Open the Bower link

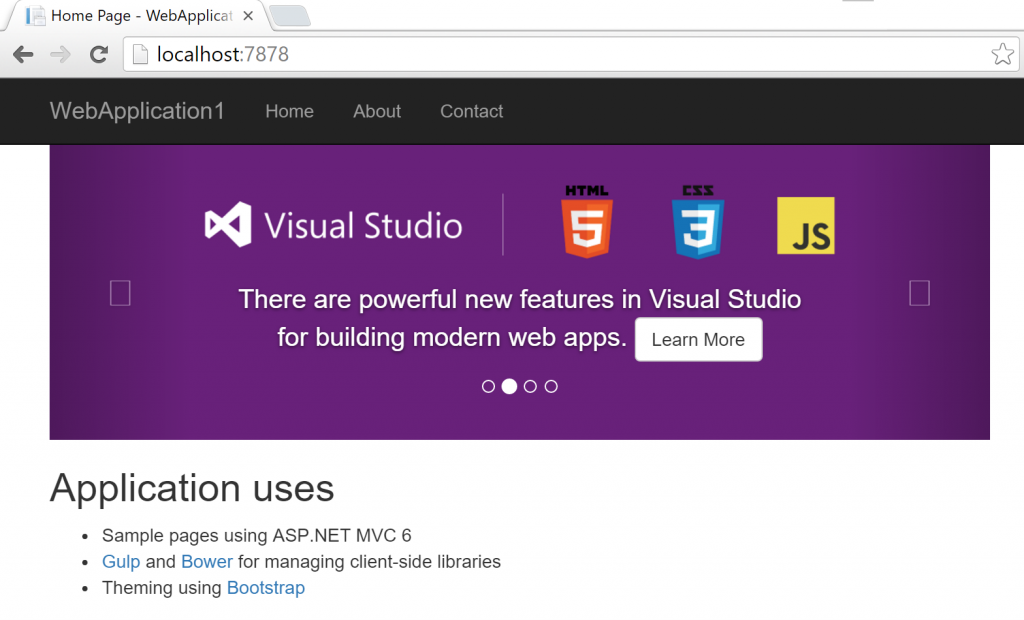[206, 562]
